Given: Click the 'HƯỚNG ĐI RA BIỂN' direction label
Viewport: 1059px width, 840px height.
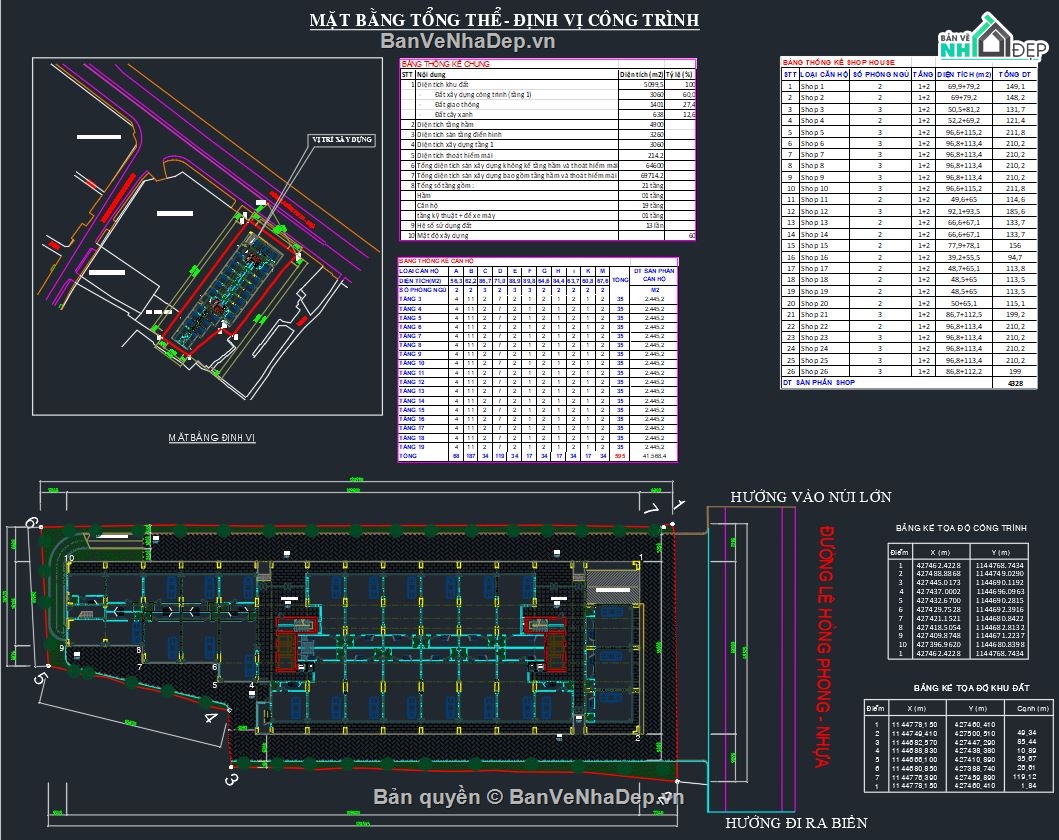Looking at the screenshot, I should [x=797, y=823].
